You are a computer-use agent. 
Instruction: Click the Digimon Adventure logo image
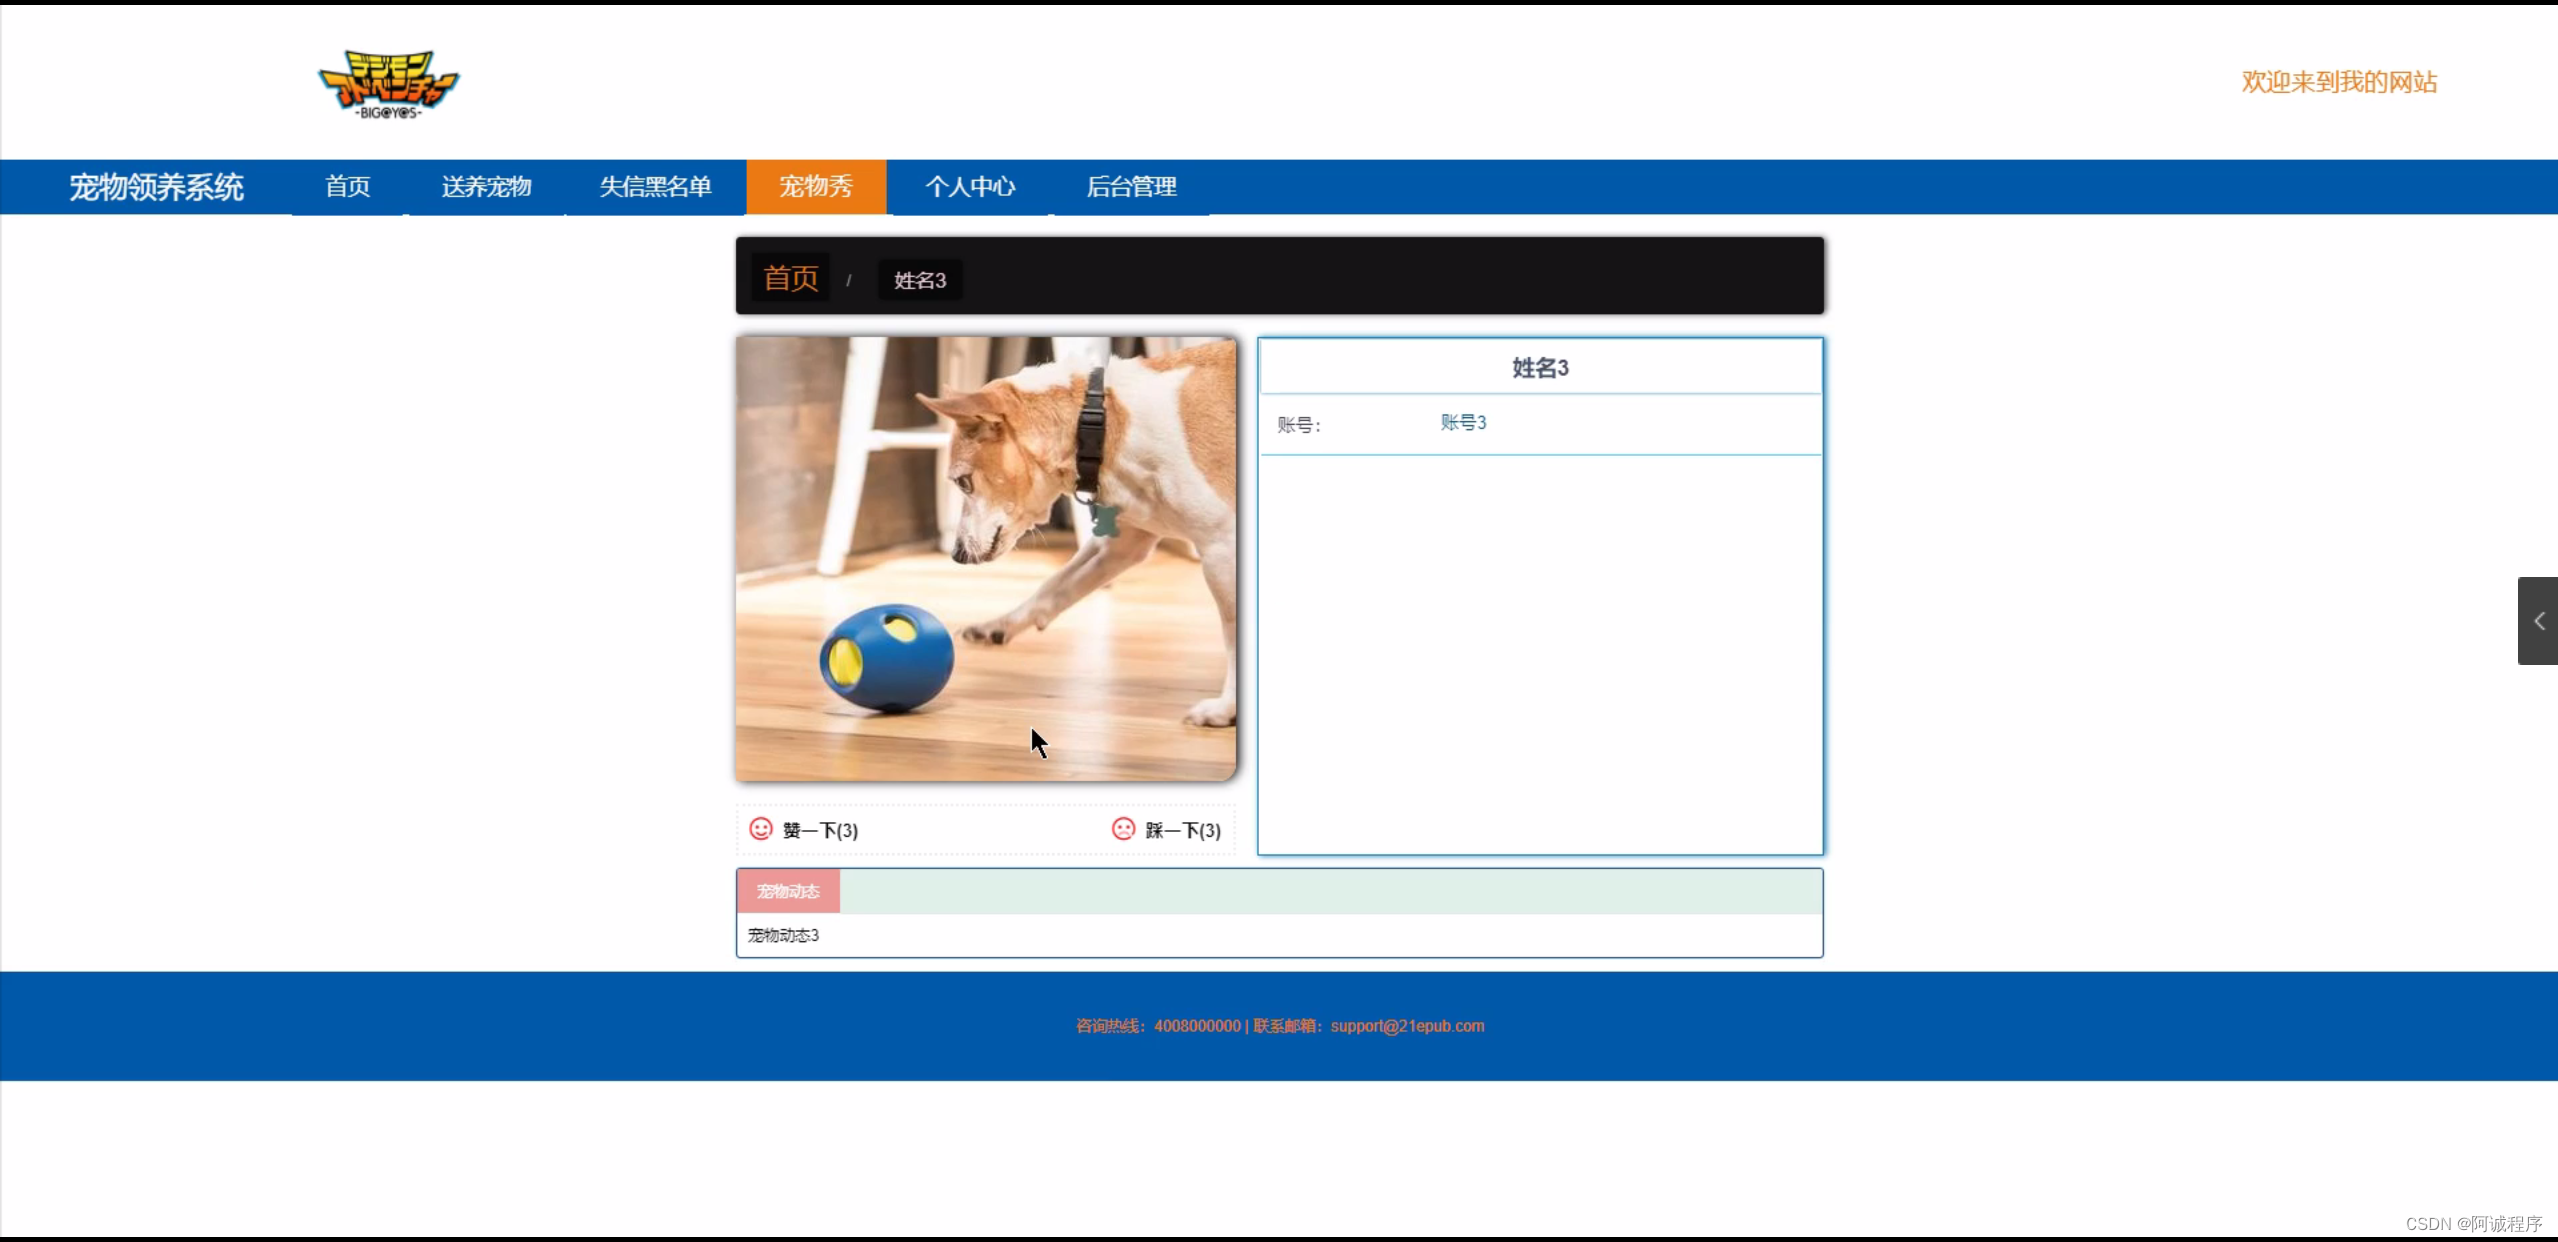tap(388, 84)
